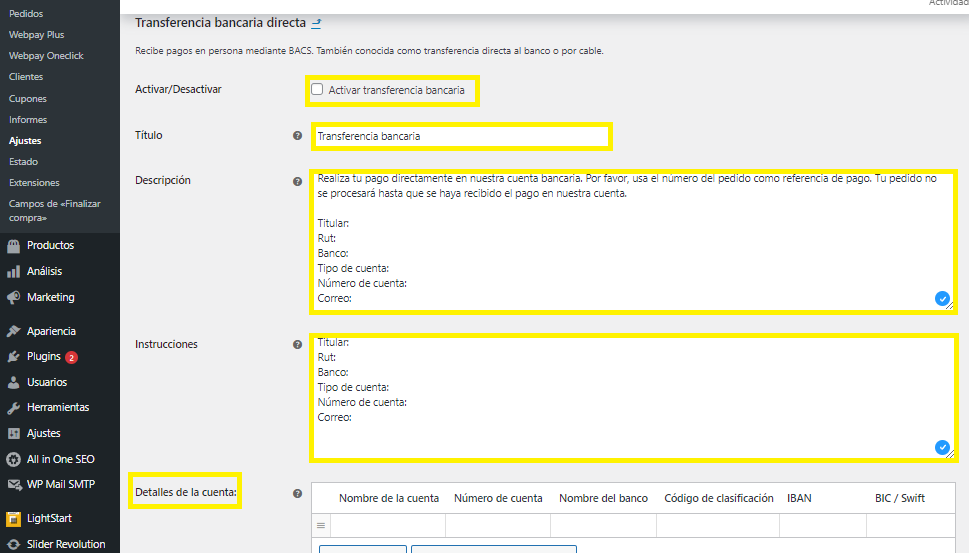Open the Productos menu icon
969x553 pixels.
coord(13,246)
